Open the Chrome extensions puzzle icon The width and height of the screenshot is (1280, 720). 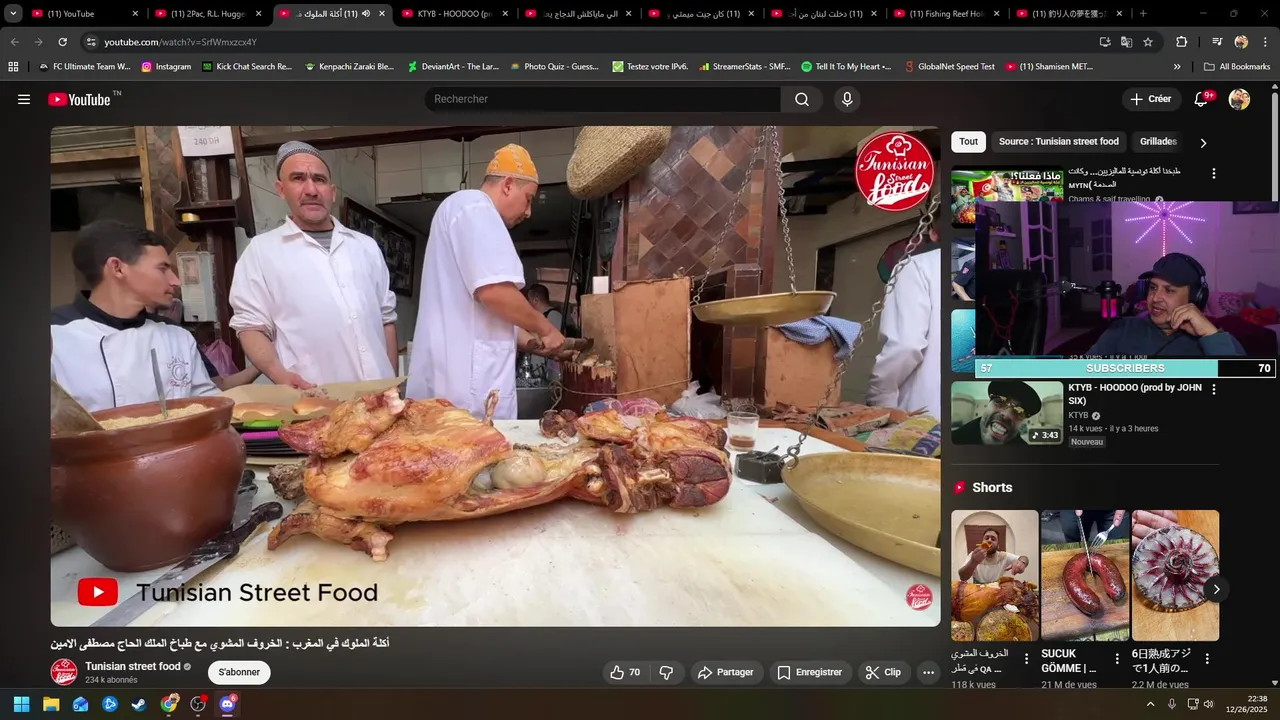coord(1182,42)
